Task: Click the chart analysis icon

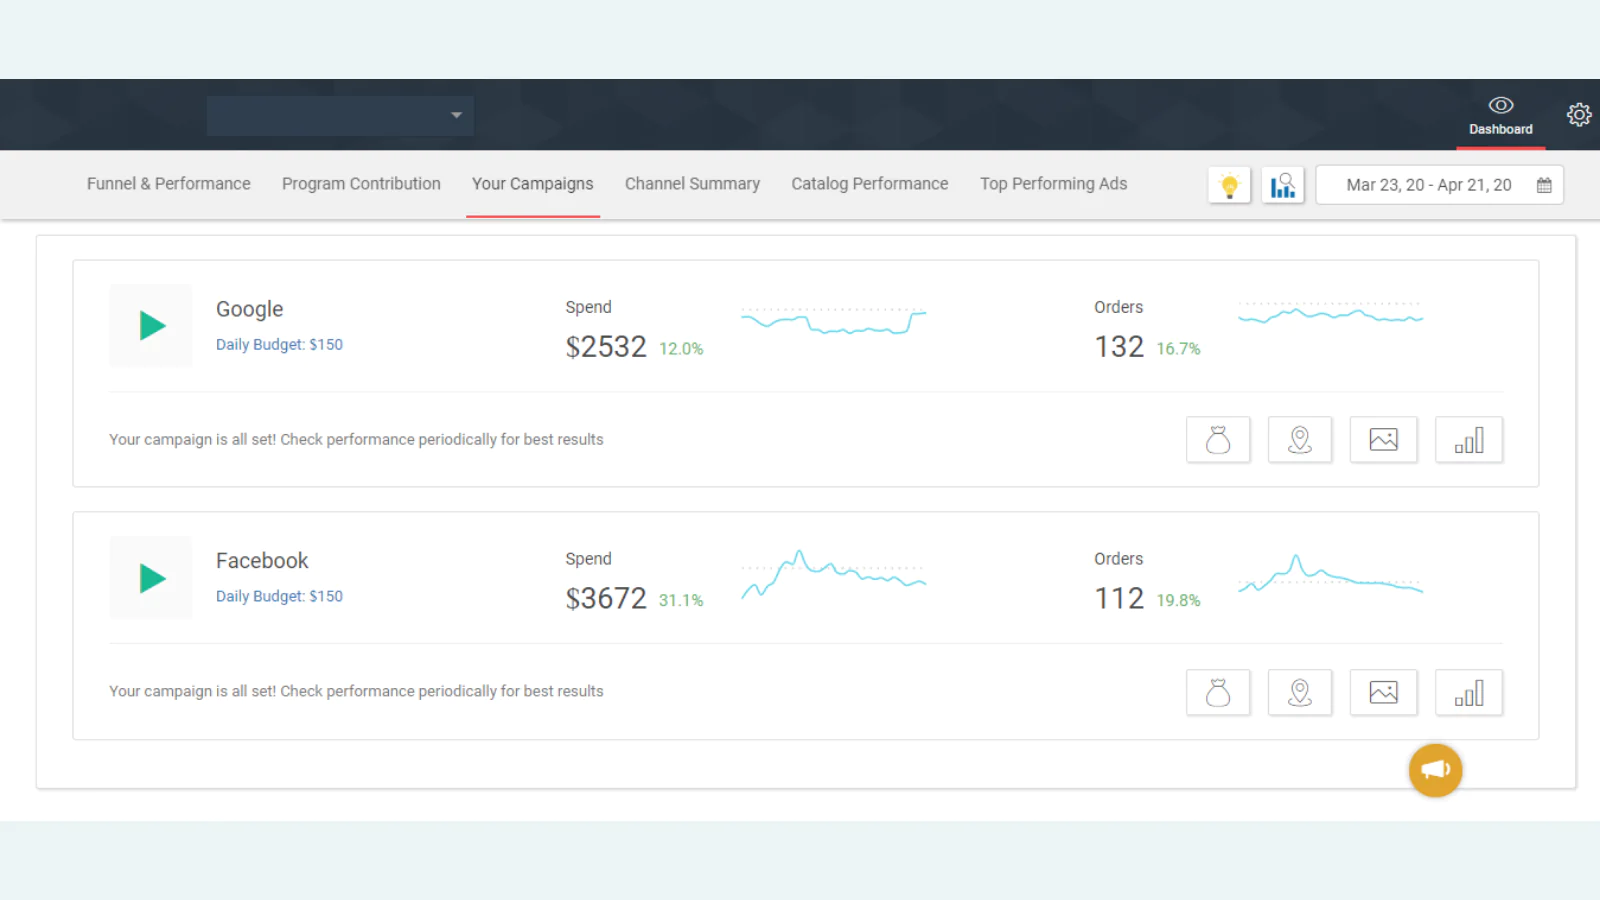Action: click(x=1282, y=185)
